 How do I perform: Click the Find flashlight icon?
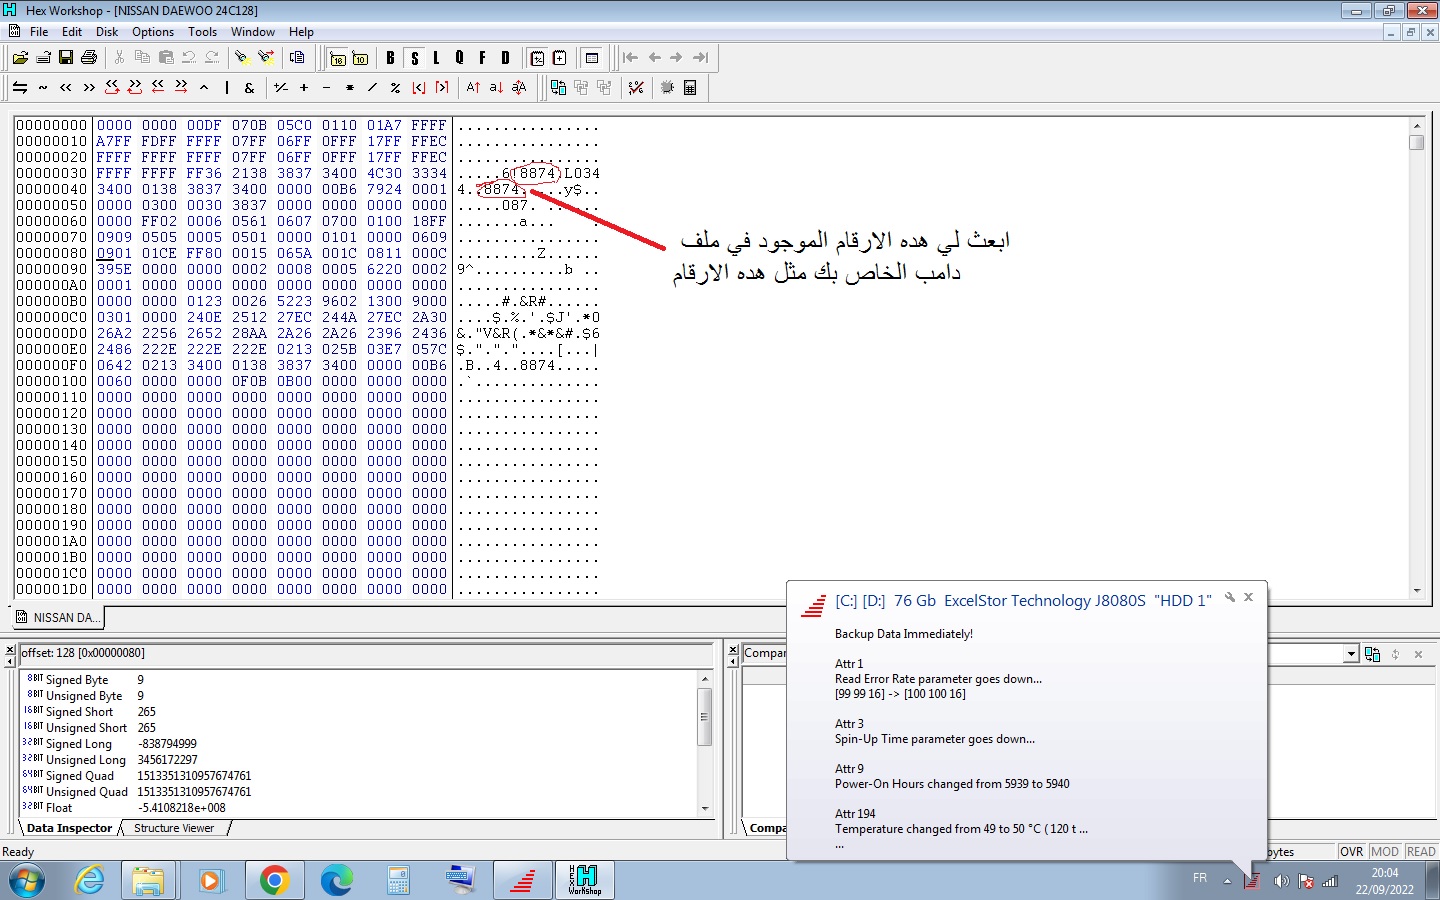(x=243, y=58)
